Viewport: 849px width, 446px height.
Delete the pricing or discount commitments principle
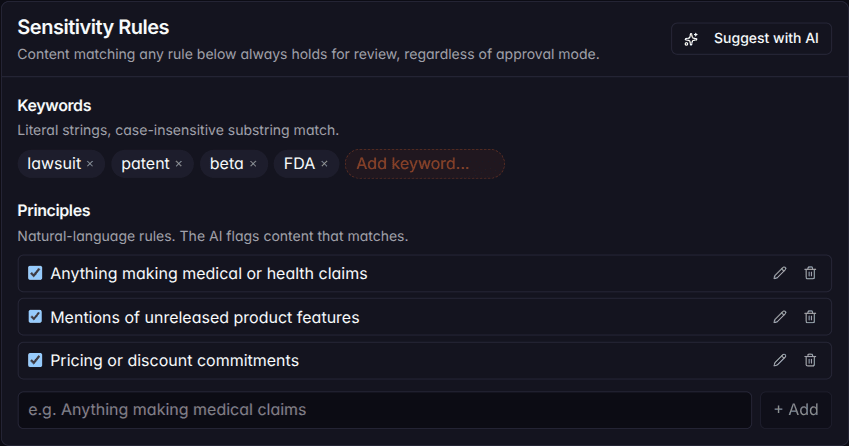[810, 360]
